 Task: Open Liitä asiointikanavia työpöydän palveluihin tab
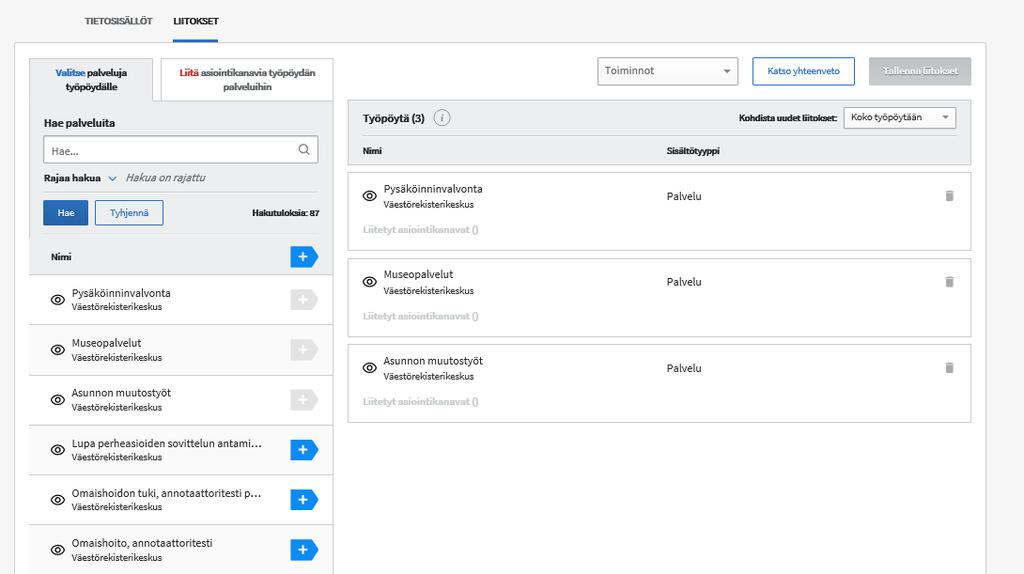[247, 80]
